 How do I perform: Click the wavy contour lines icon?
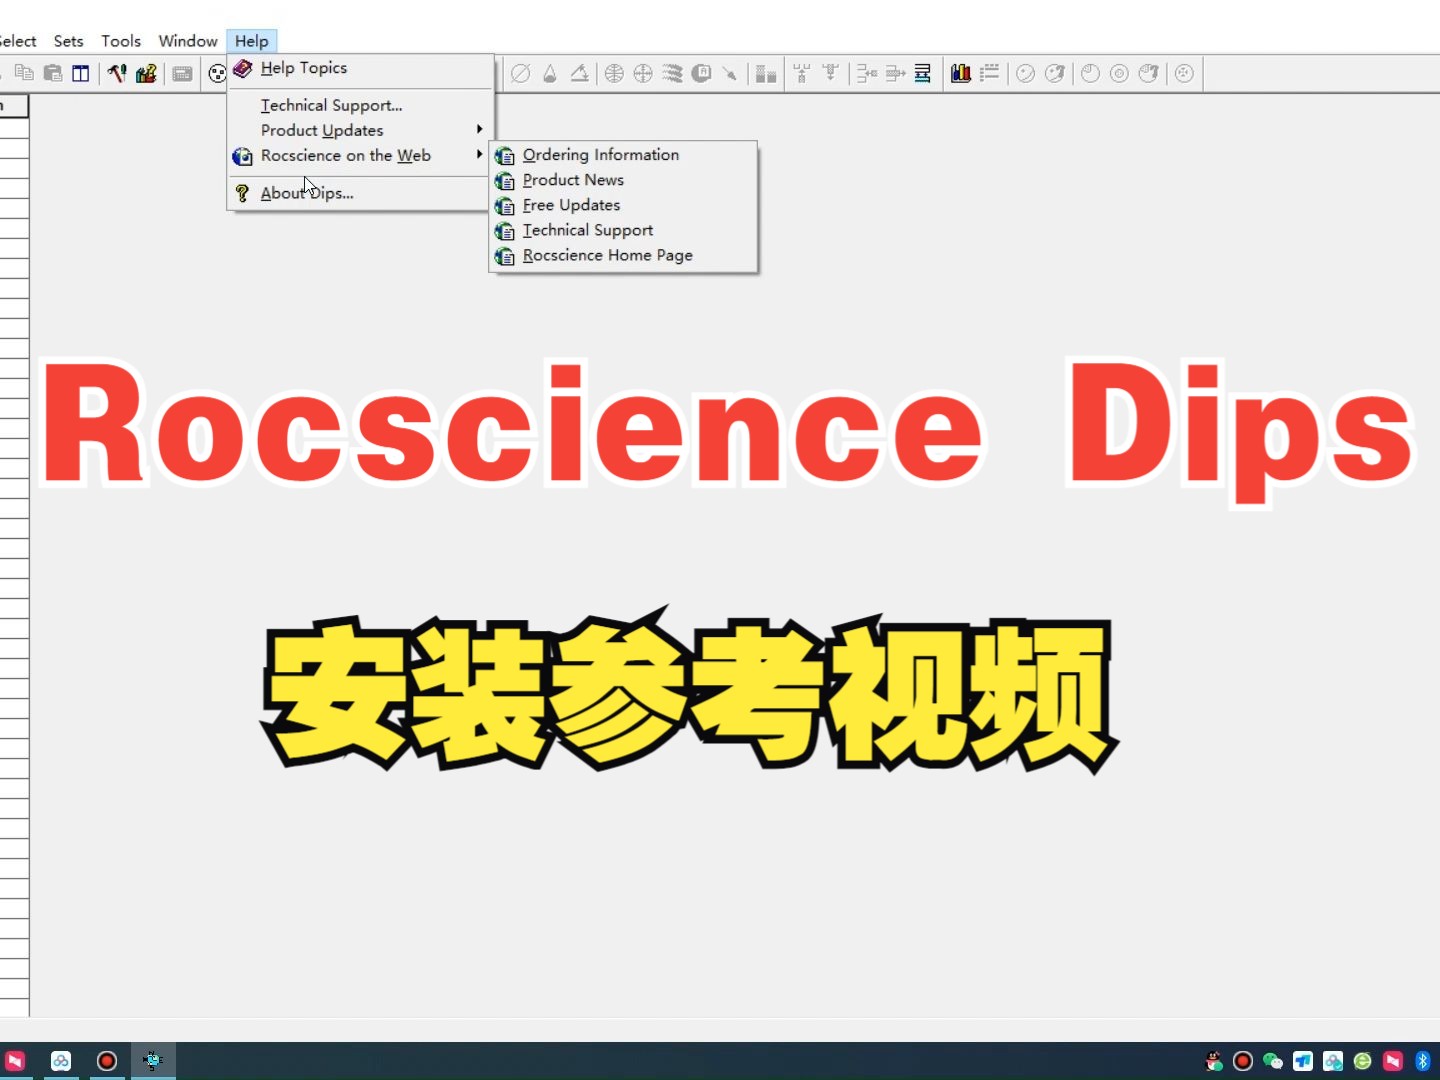point(672,73)
